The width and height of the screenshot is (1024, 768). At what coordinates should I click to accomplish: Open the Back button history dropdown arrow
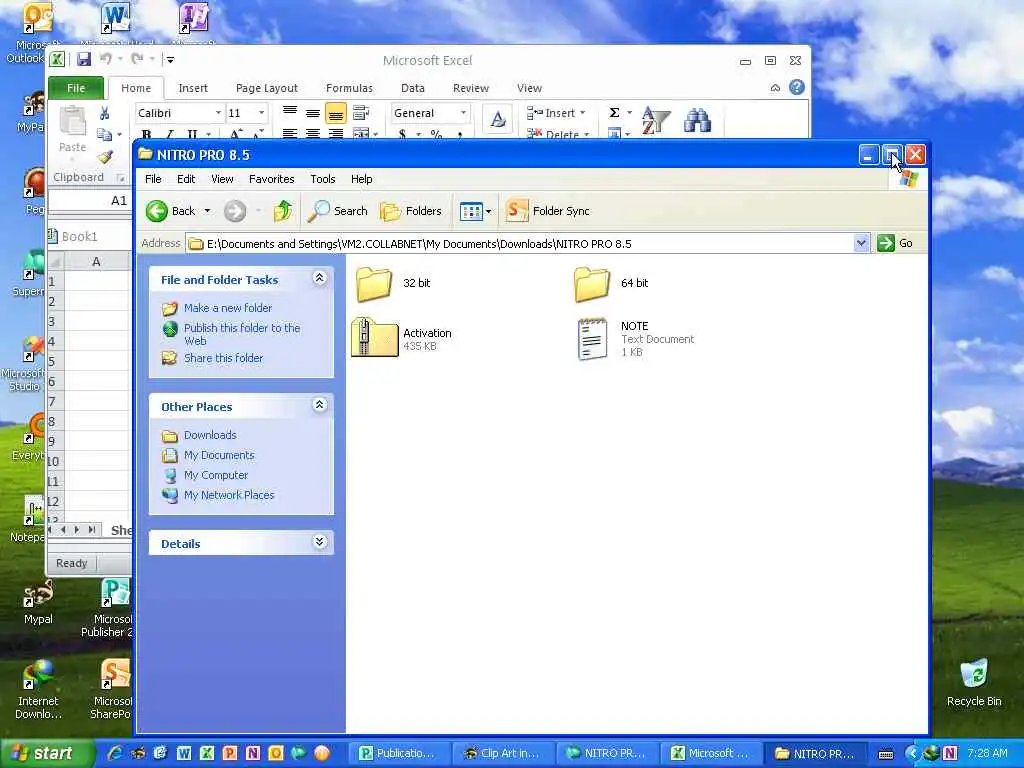click(x=207, y=211)
